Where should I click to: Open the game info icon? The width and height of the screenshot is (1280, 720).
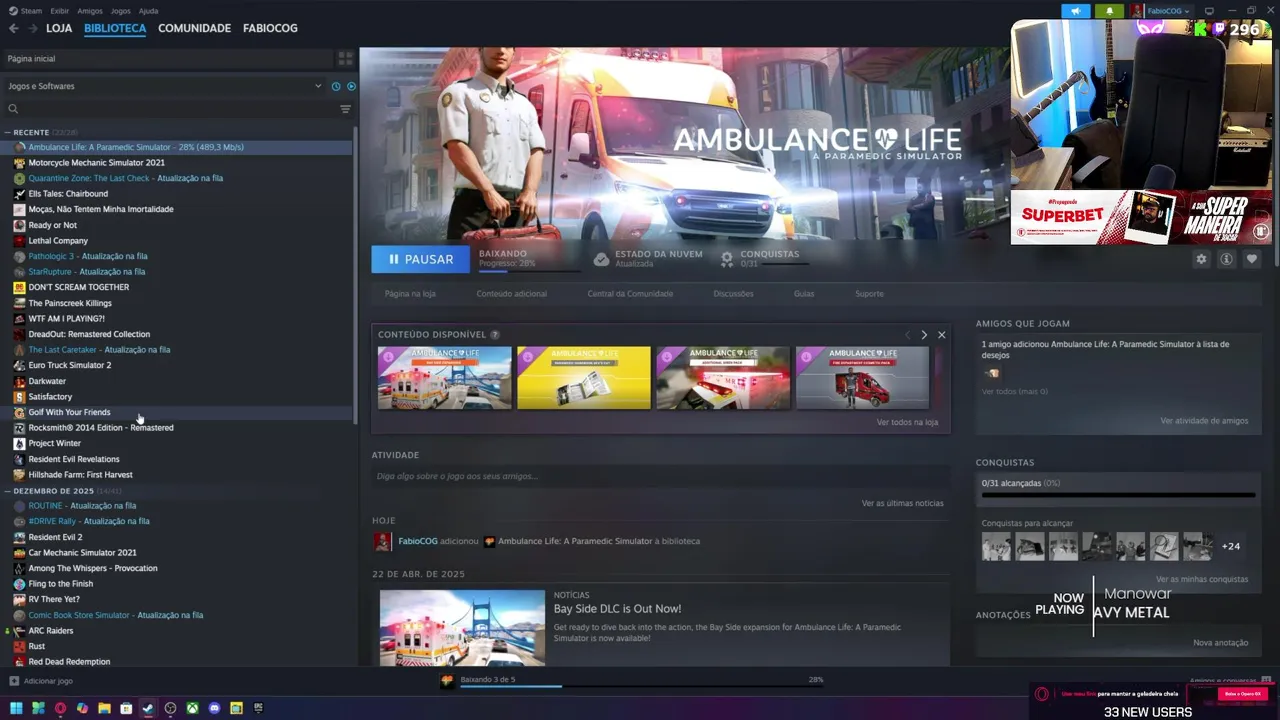coord(1226,259)
